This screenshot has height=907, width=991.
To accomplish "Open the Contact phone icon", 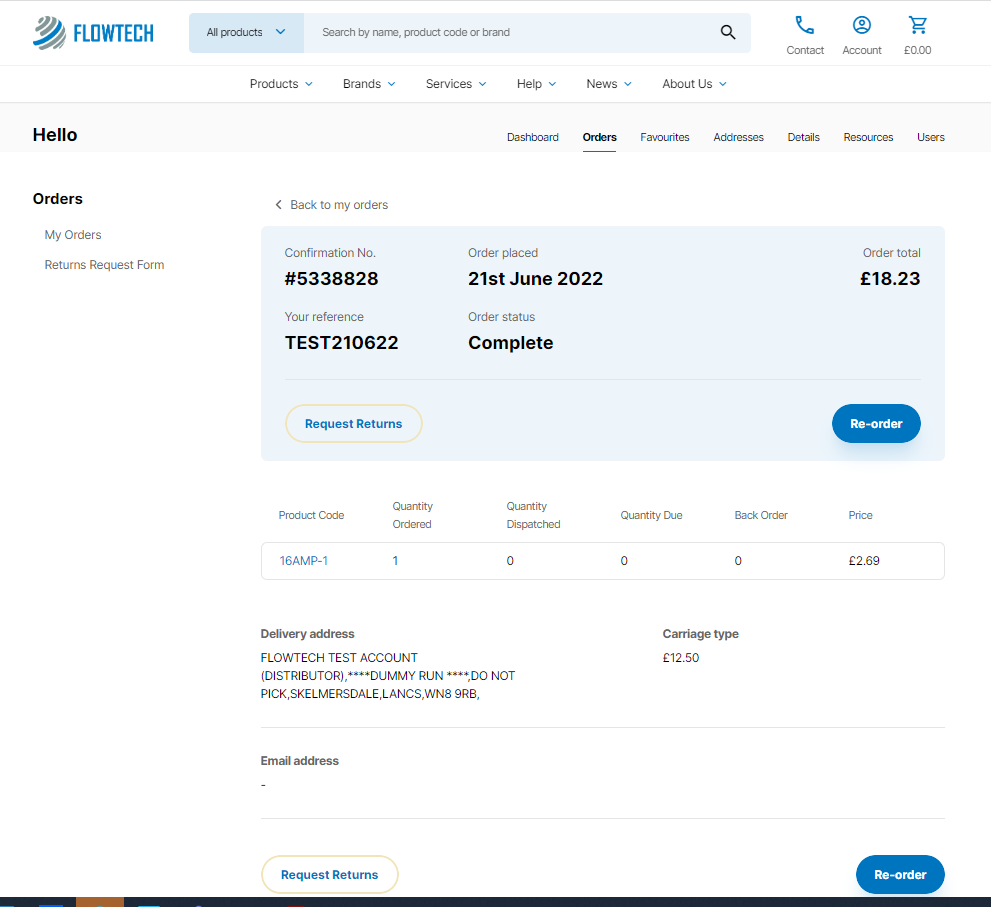I will [805, 25].
